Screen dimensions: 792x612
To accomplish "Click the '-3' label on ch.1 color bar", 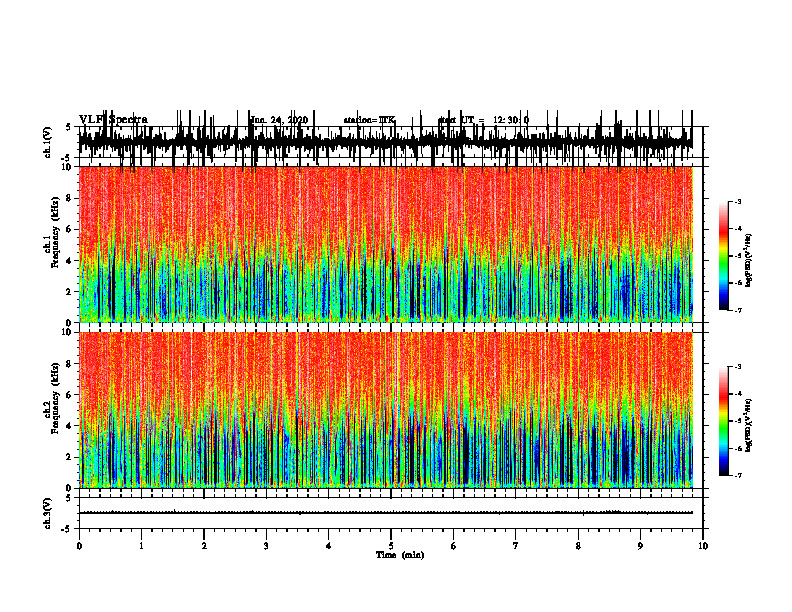I will (738, 202).
